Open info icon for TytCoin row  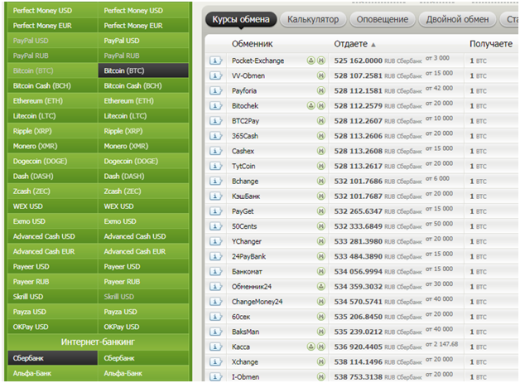[x=215, y=166]
